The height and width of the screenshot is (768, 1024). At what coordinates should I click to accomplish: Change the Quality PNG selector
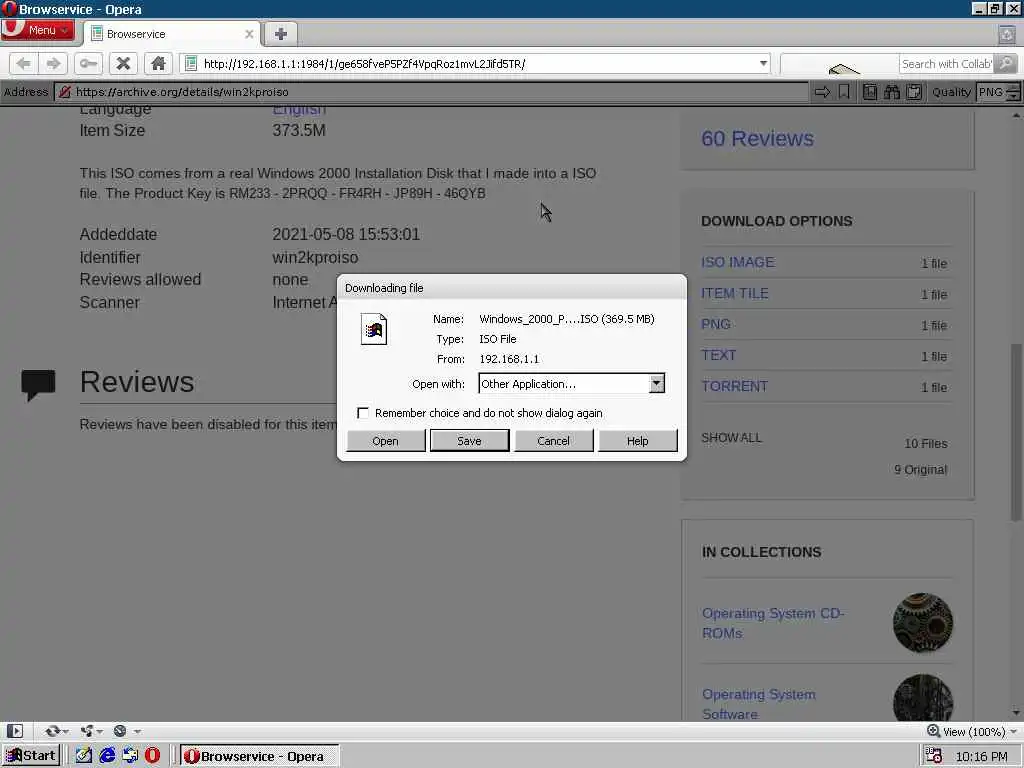click(997, 92)
